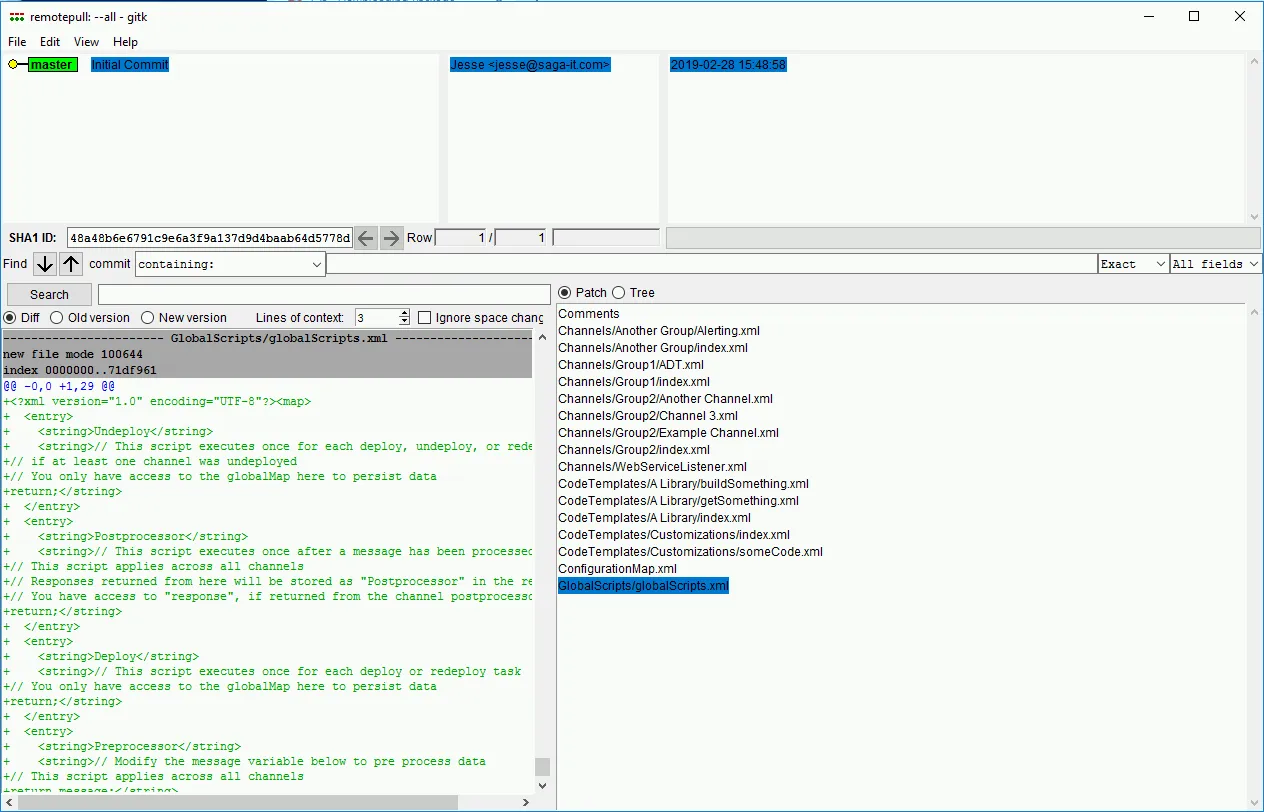The image size is (1264, 812).
Task: Click the SHA1 ID input field
Action: [207, 237]
